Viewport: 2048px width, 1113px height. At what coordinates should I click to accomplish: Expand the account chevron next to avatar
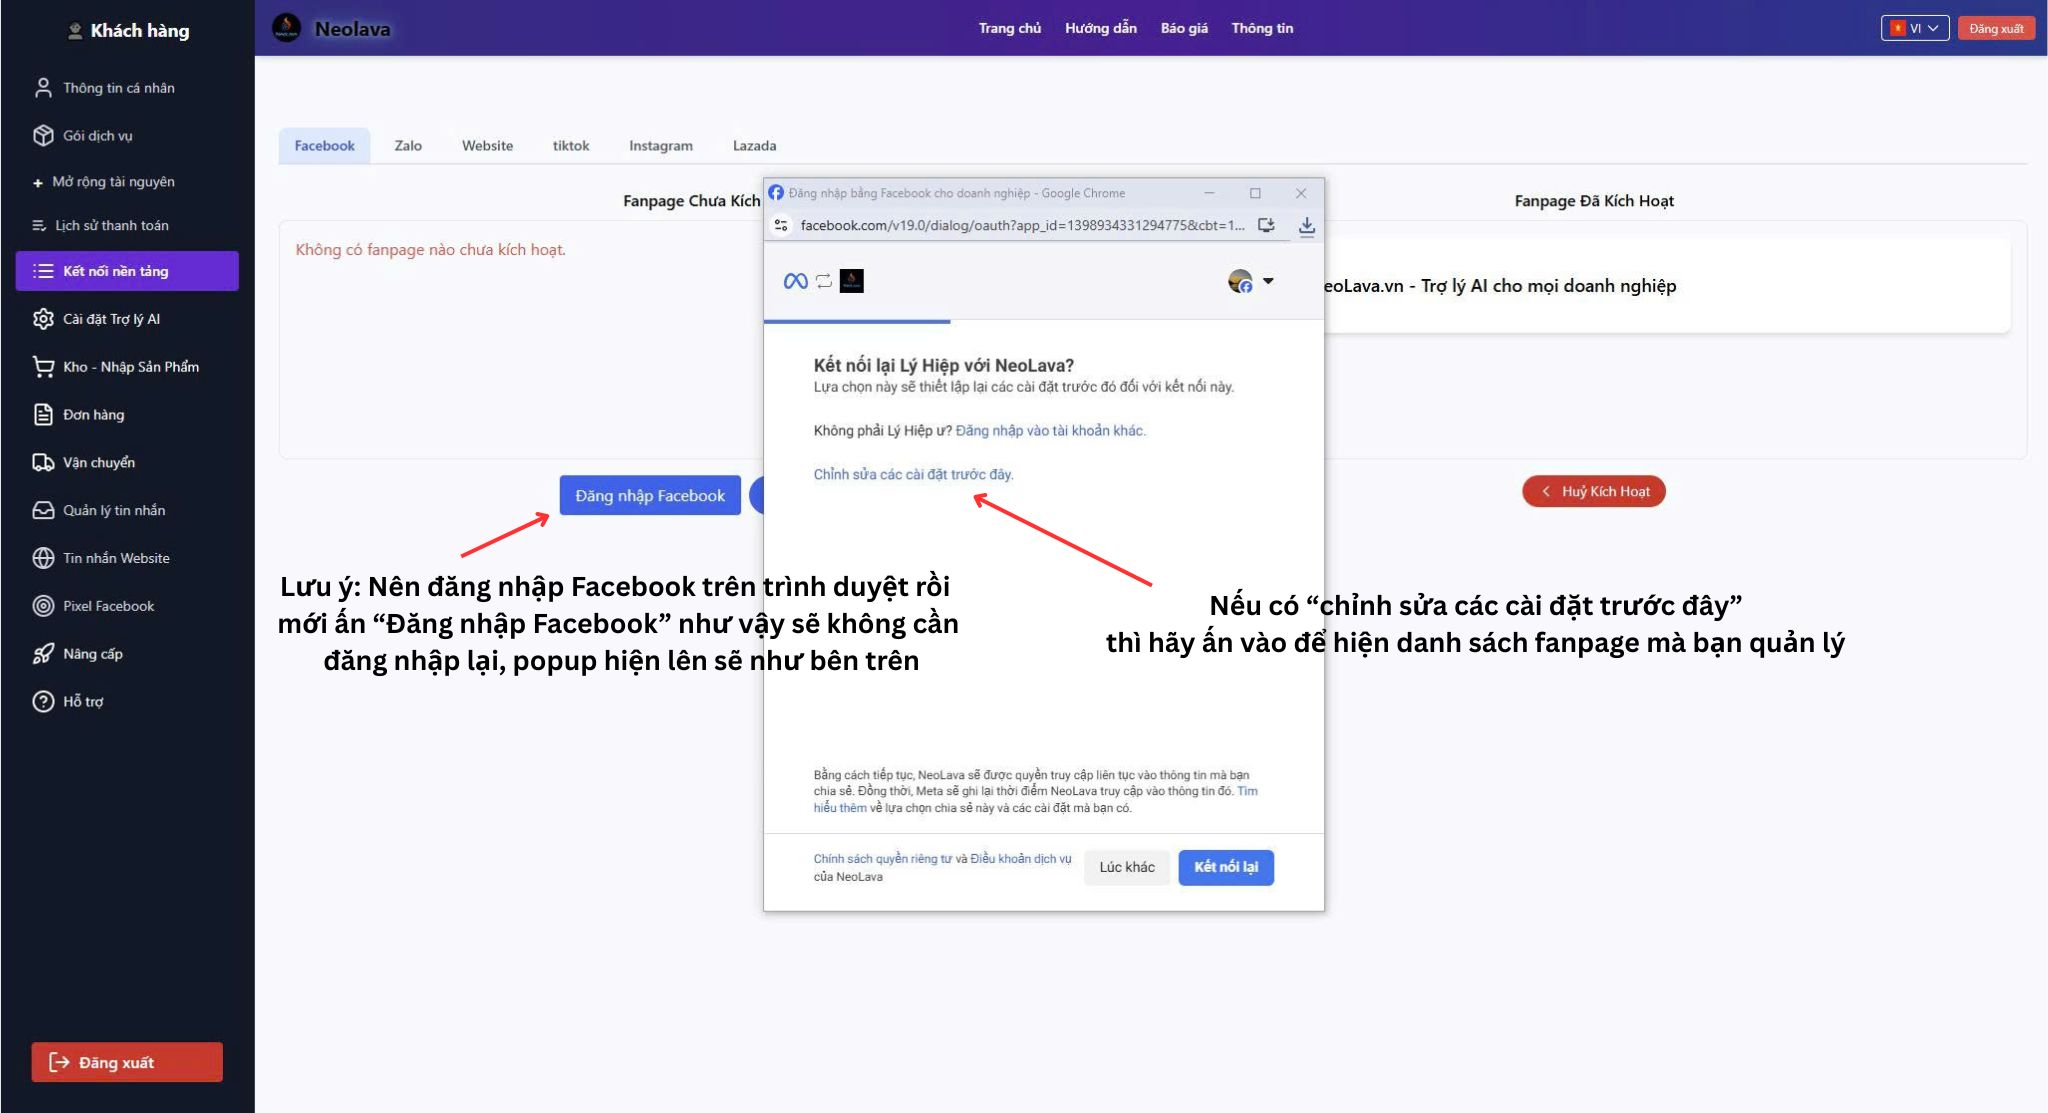pyautogui.click(x=1269, y=281)
